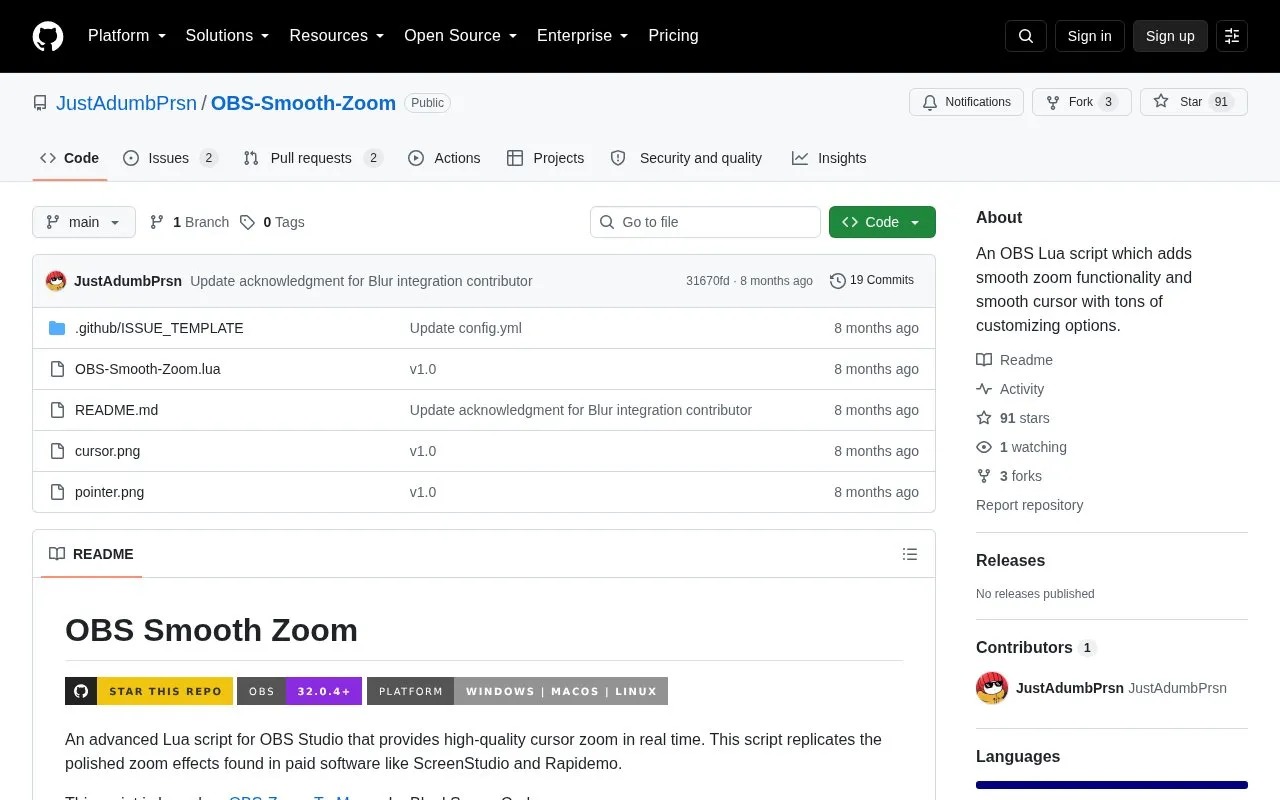Screen dimensions: 1280x800
Task: Expand the Solutions navigation menu
Action: coord(227,36)
